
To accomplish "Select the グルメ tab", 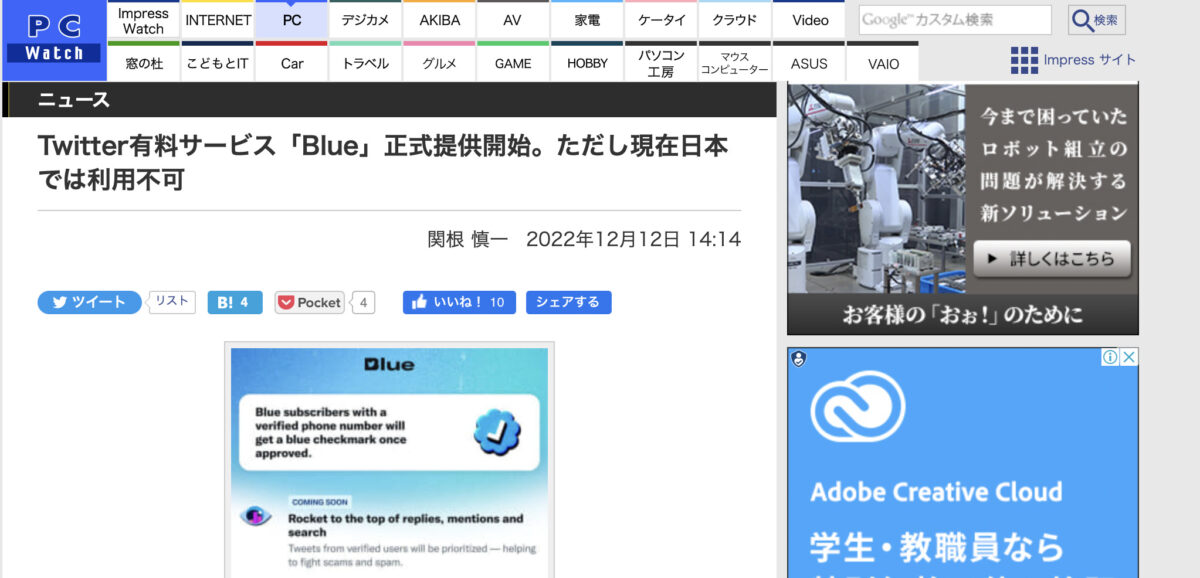I will (439, 62).
